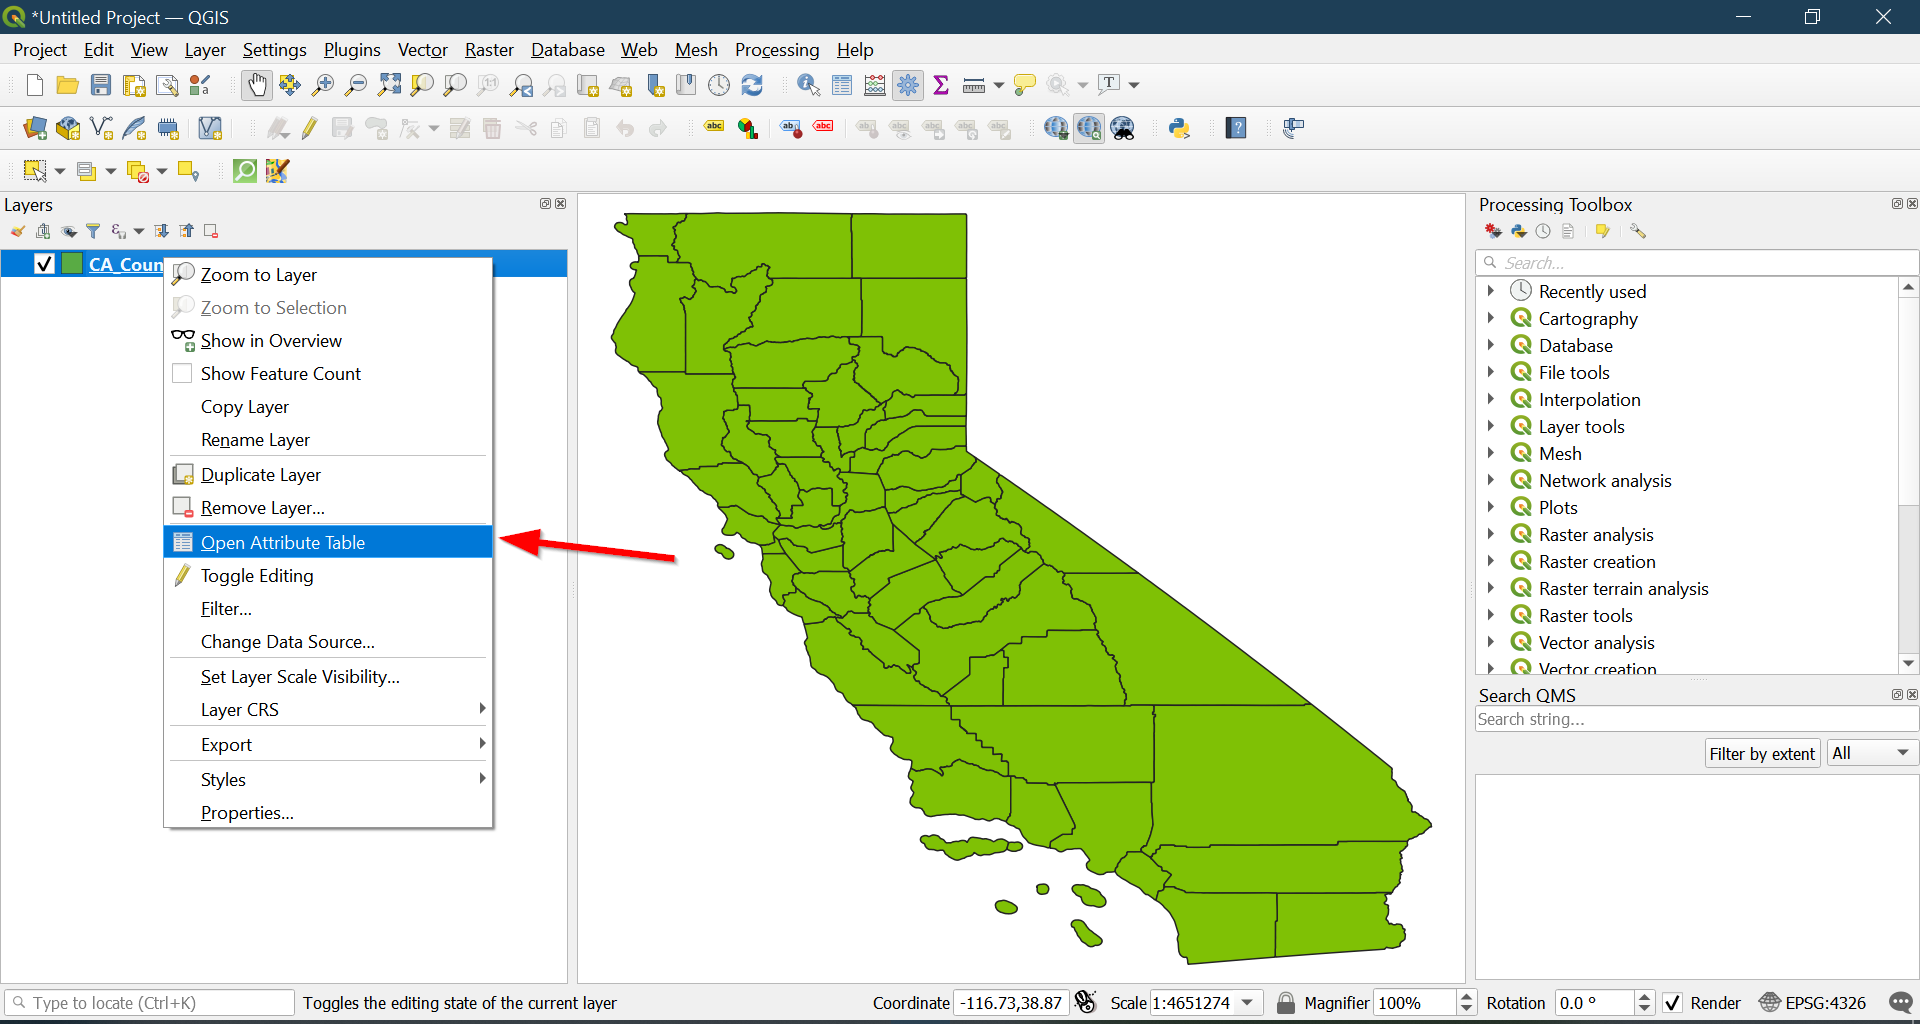1920x1024 pixels.
Task: Open the Statistical Summary sigma icon
Action: click(941, 86)
